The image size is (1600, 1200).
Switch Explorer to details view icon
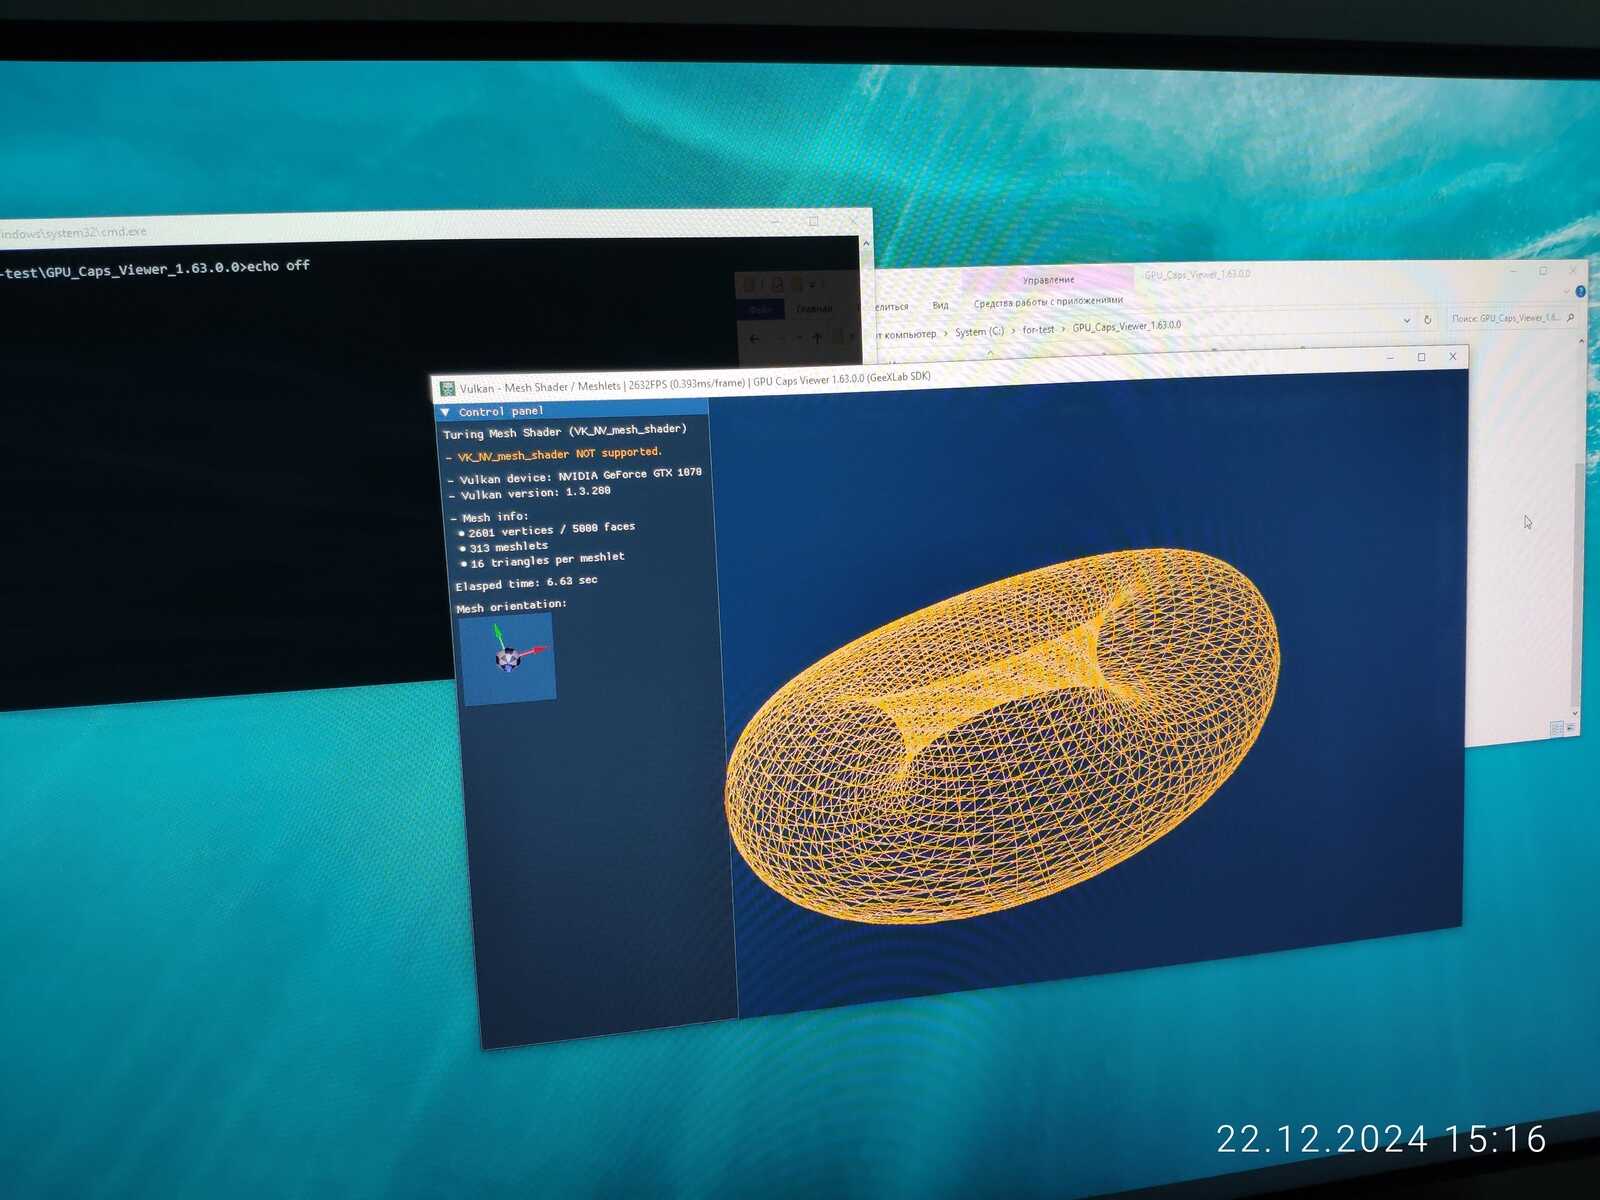[1556, 729]
